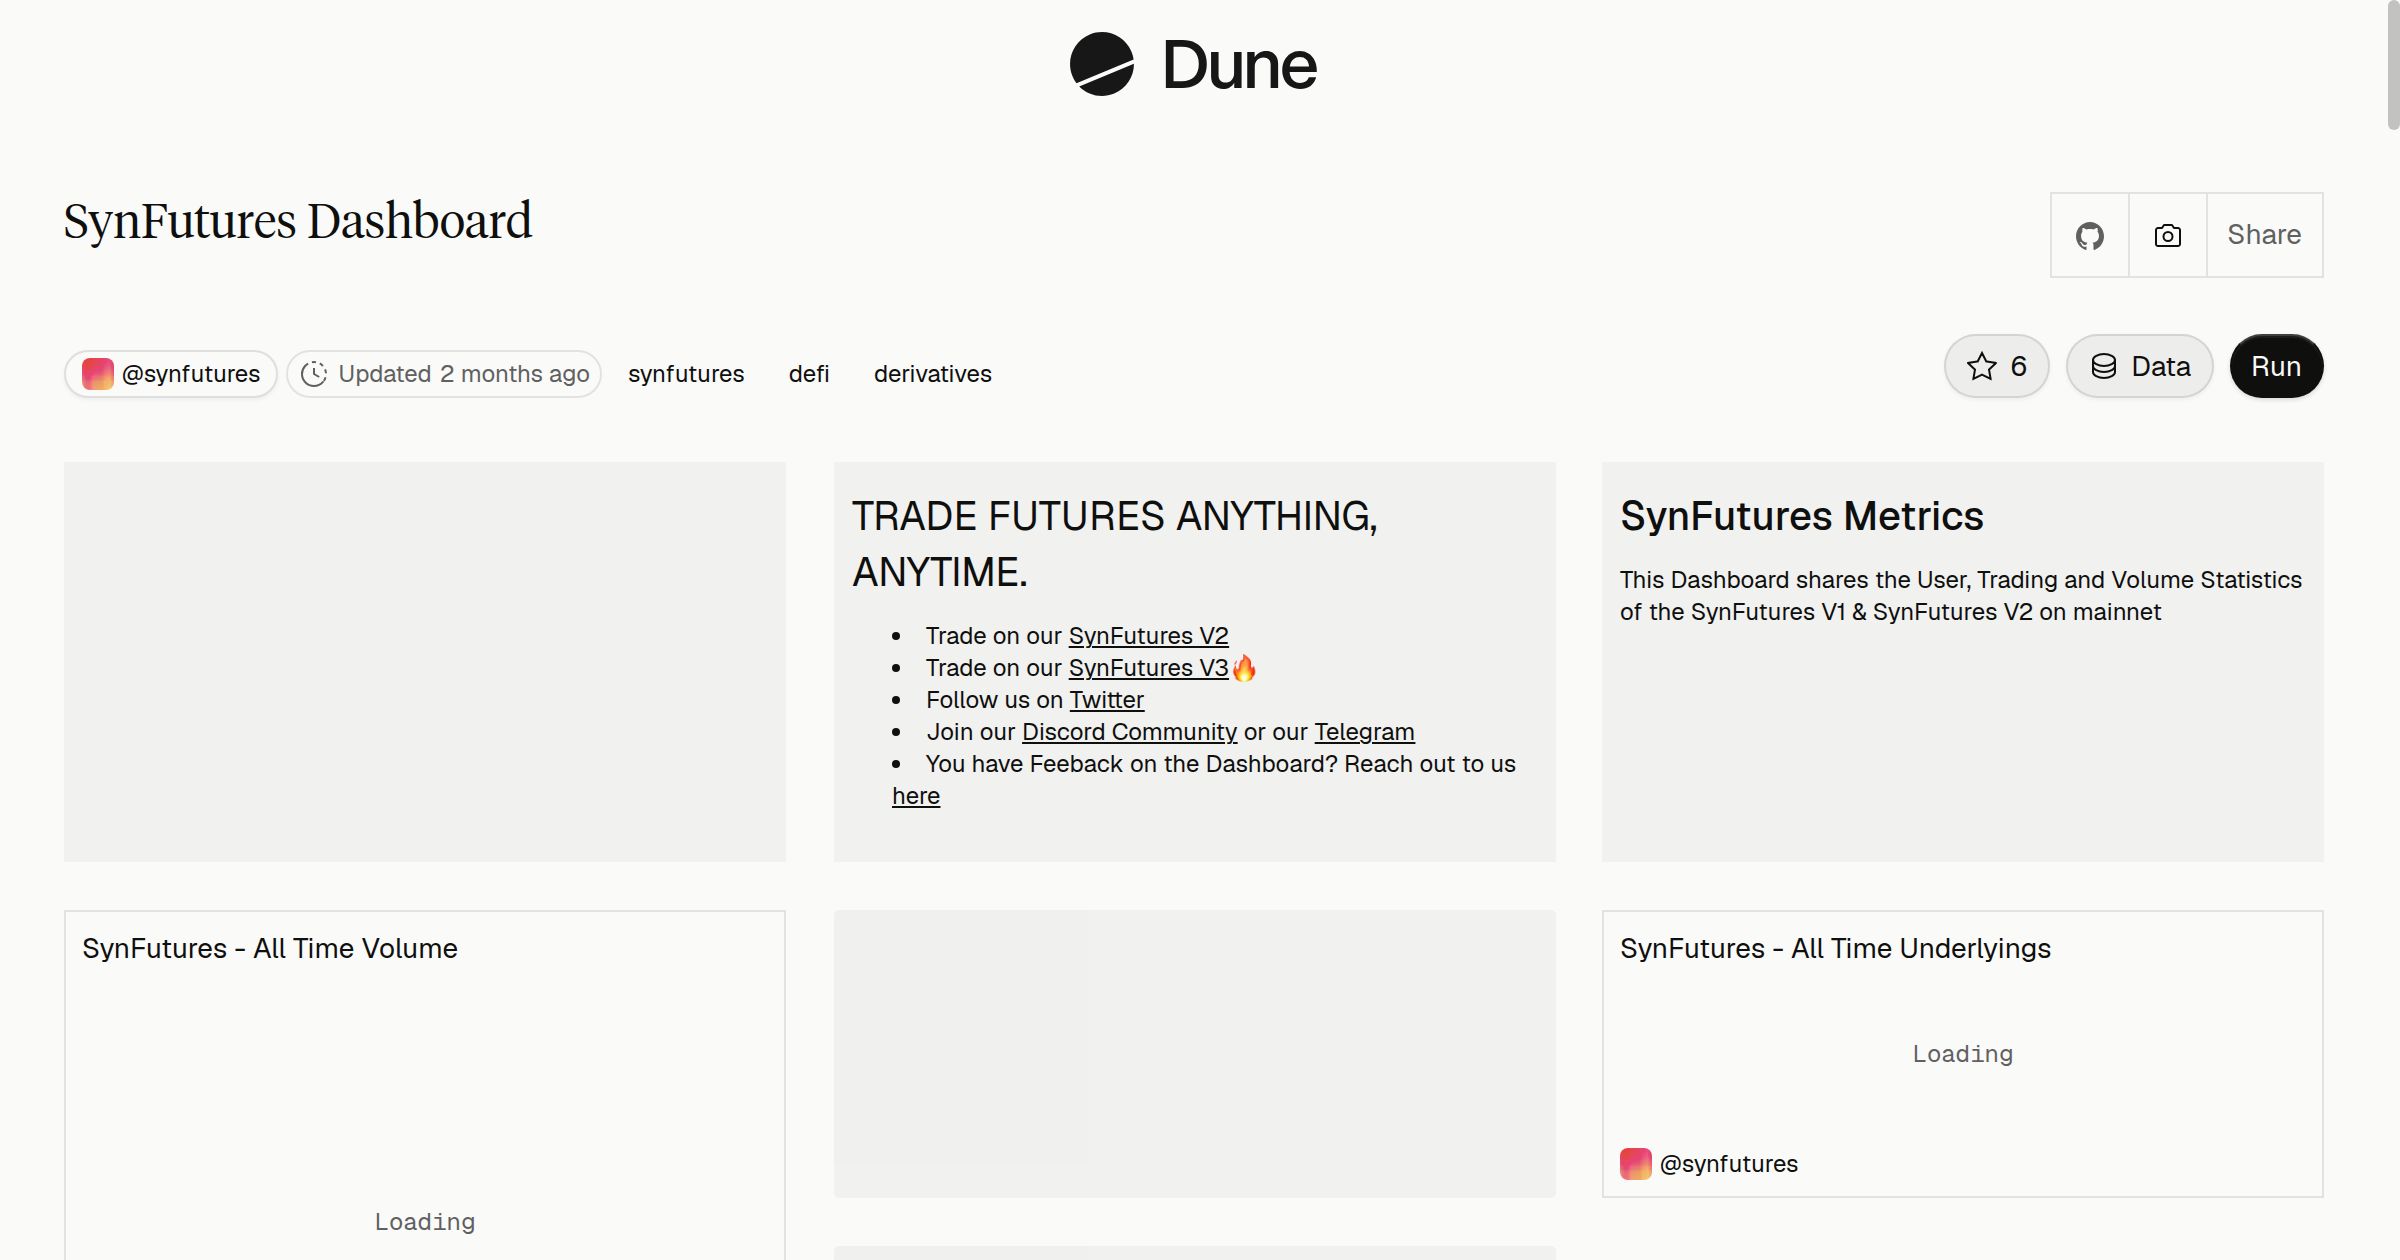2400x1260 pixels.
Task: Click SynFutures - All Time Underlyings title
Action: 1835,948
